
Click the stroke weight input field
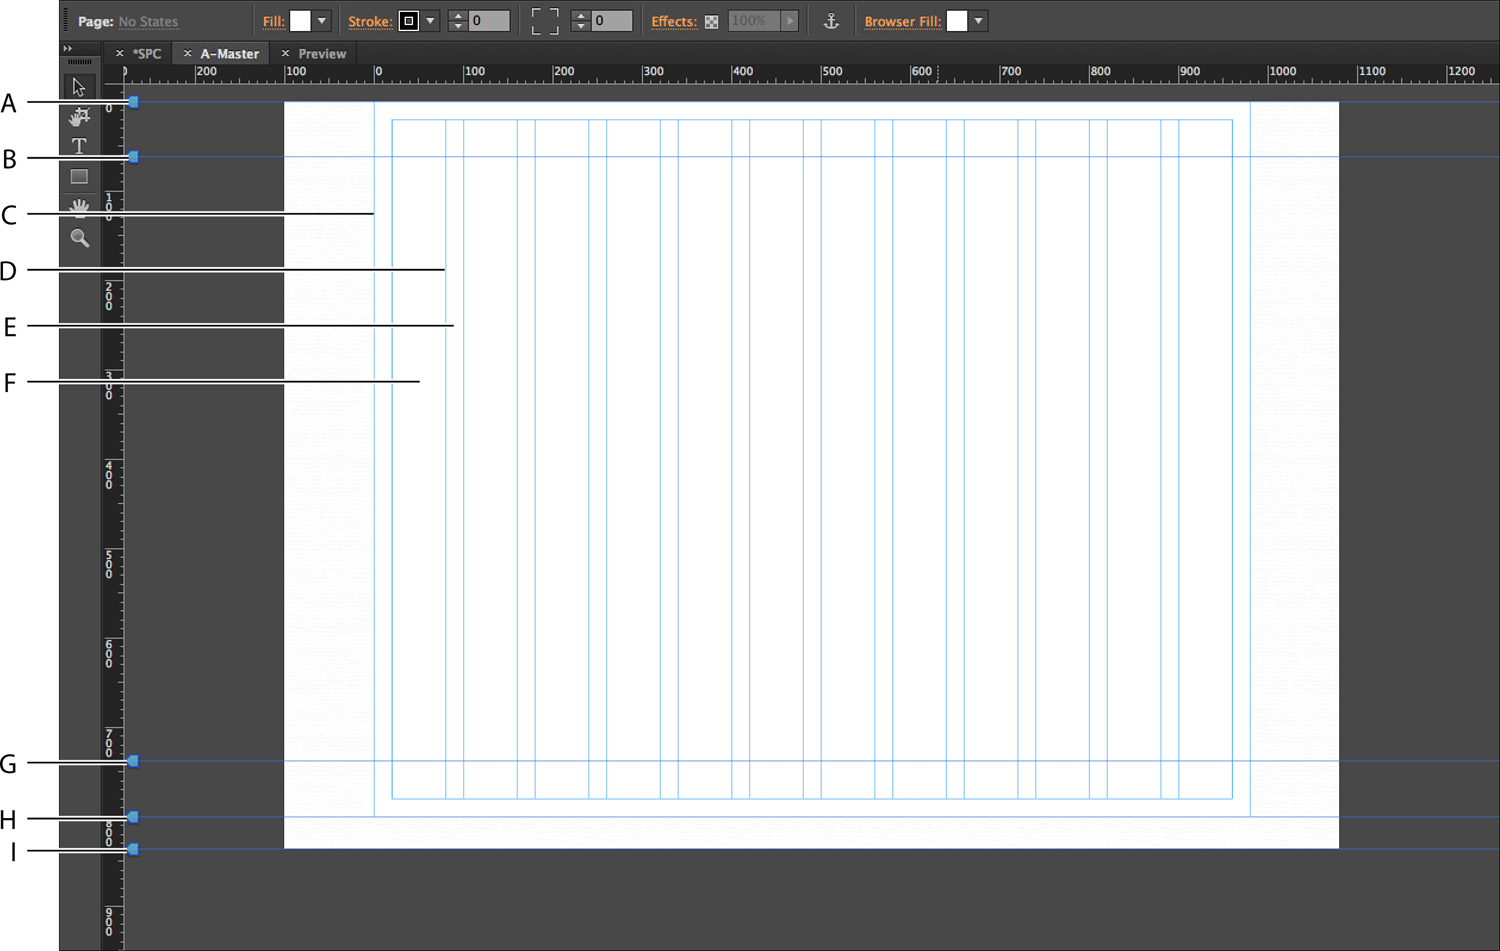point(489,21)
